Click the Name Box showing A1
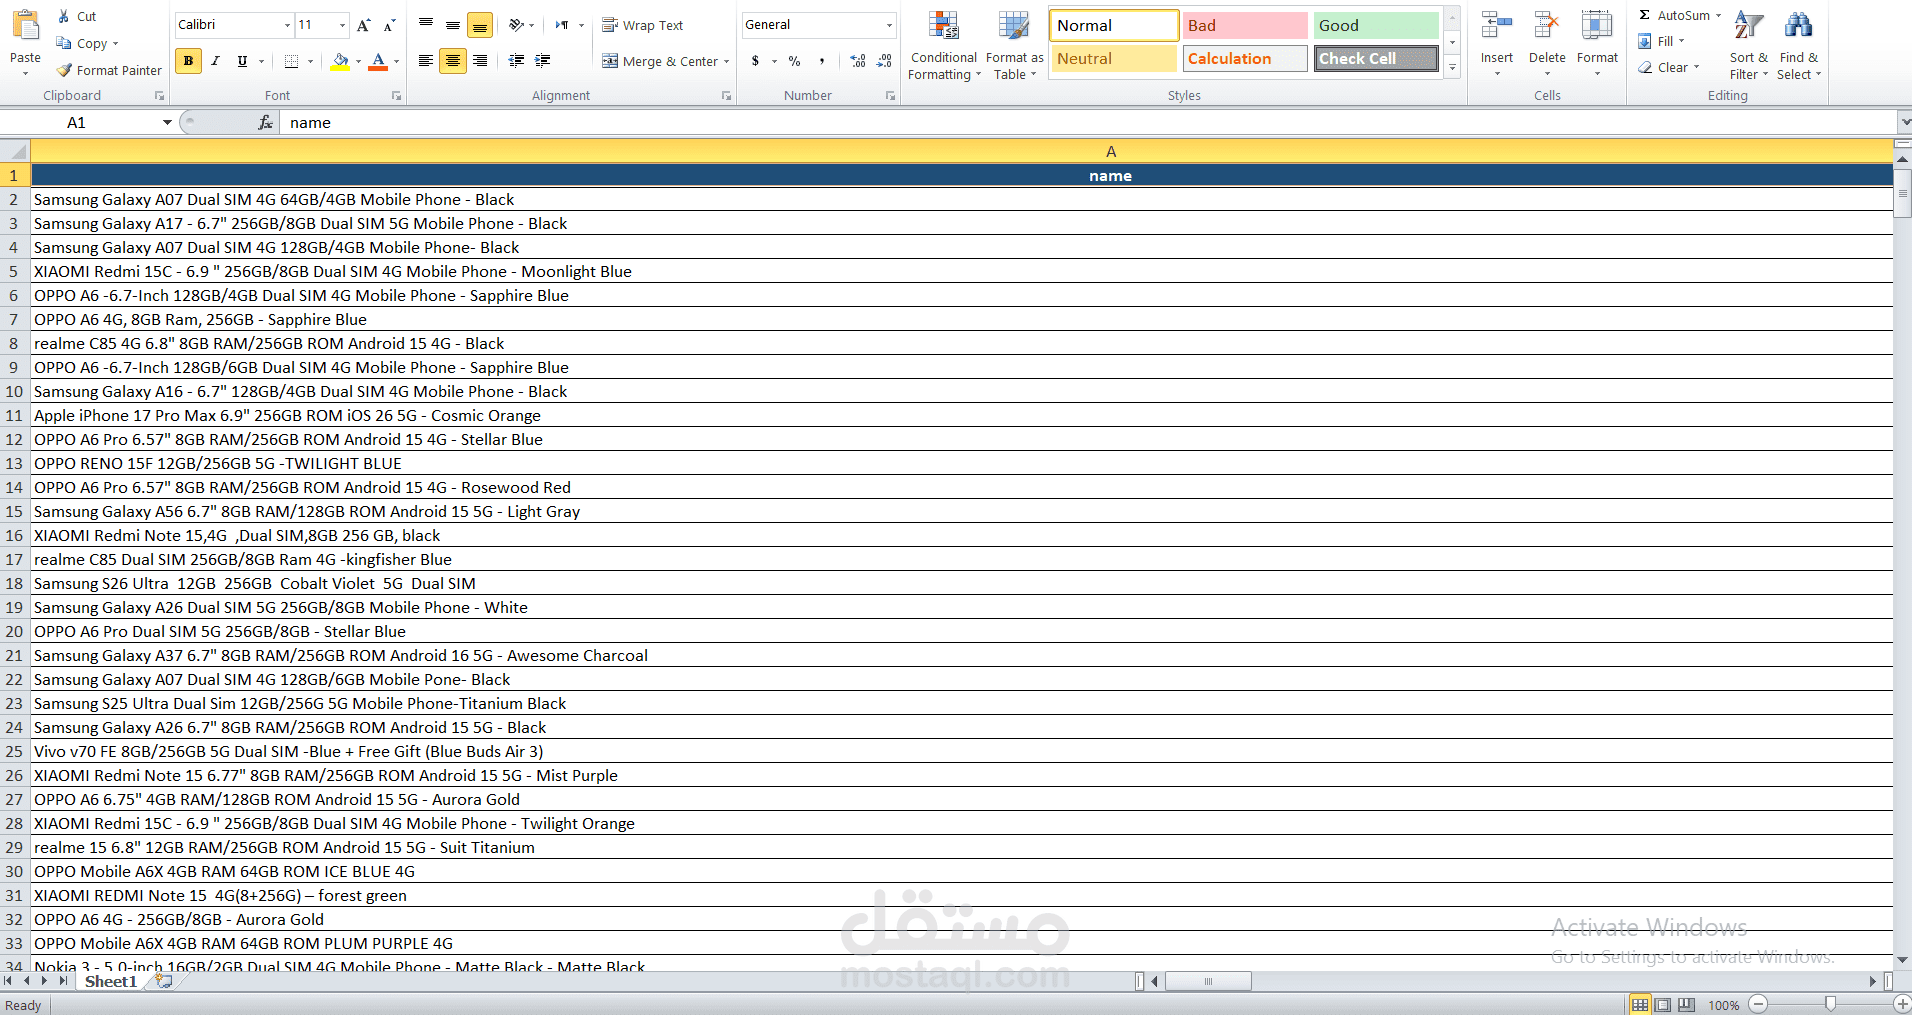 pos(78,122)
